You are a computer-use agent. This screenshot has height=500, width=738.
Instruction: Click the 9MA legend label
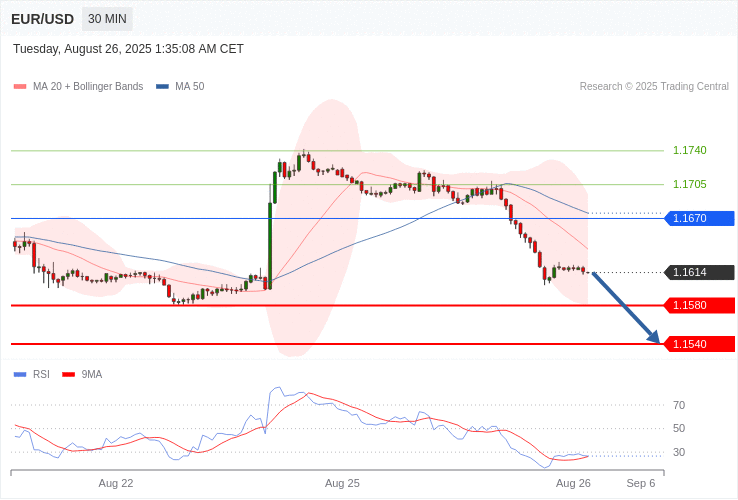tap(92, 375)
